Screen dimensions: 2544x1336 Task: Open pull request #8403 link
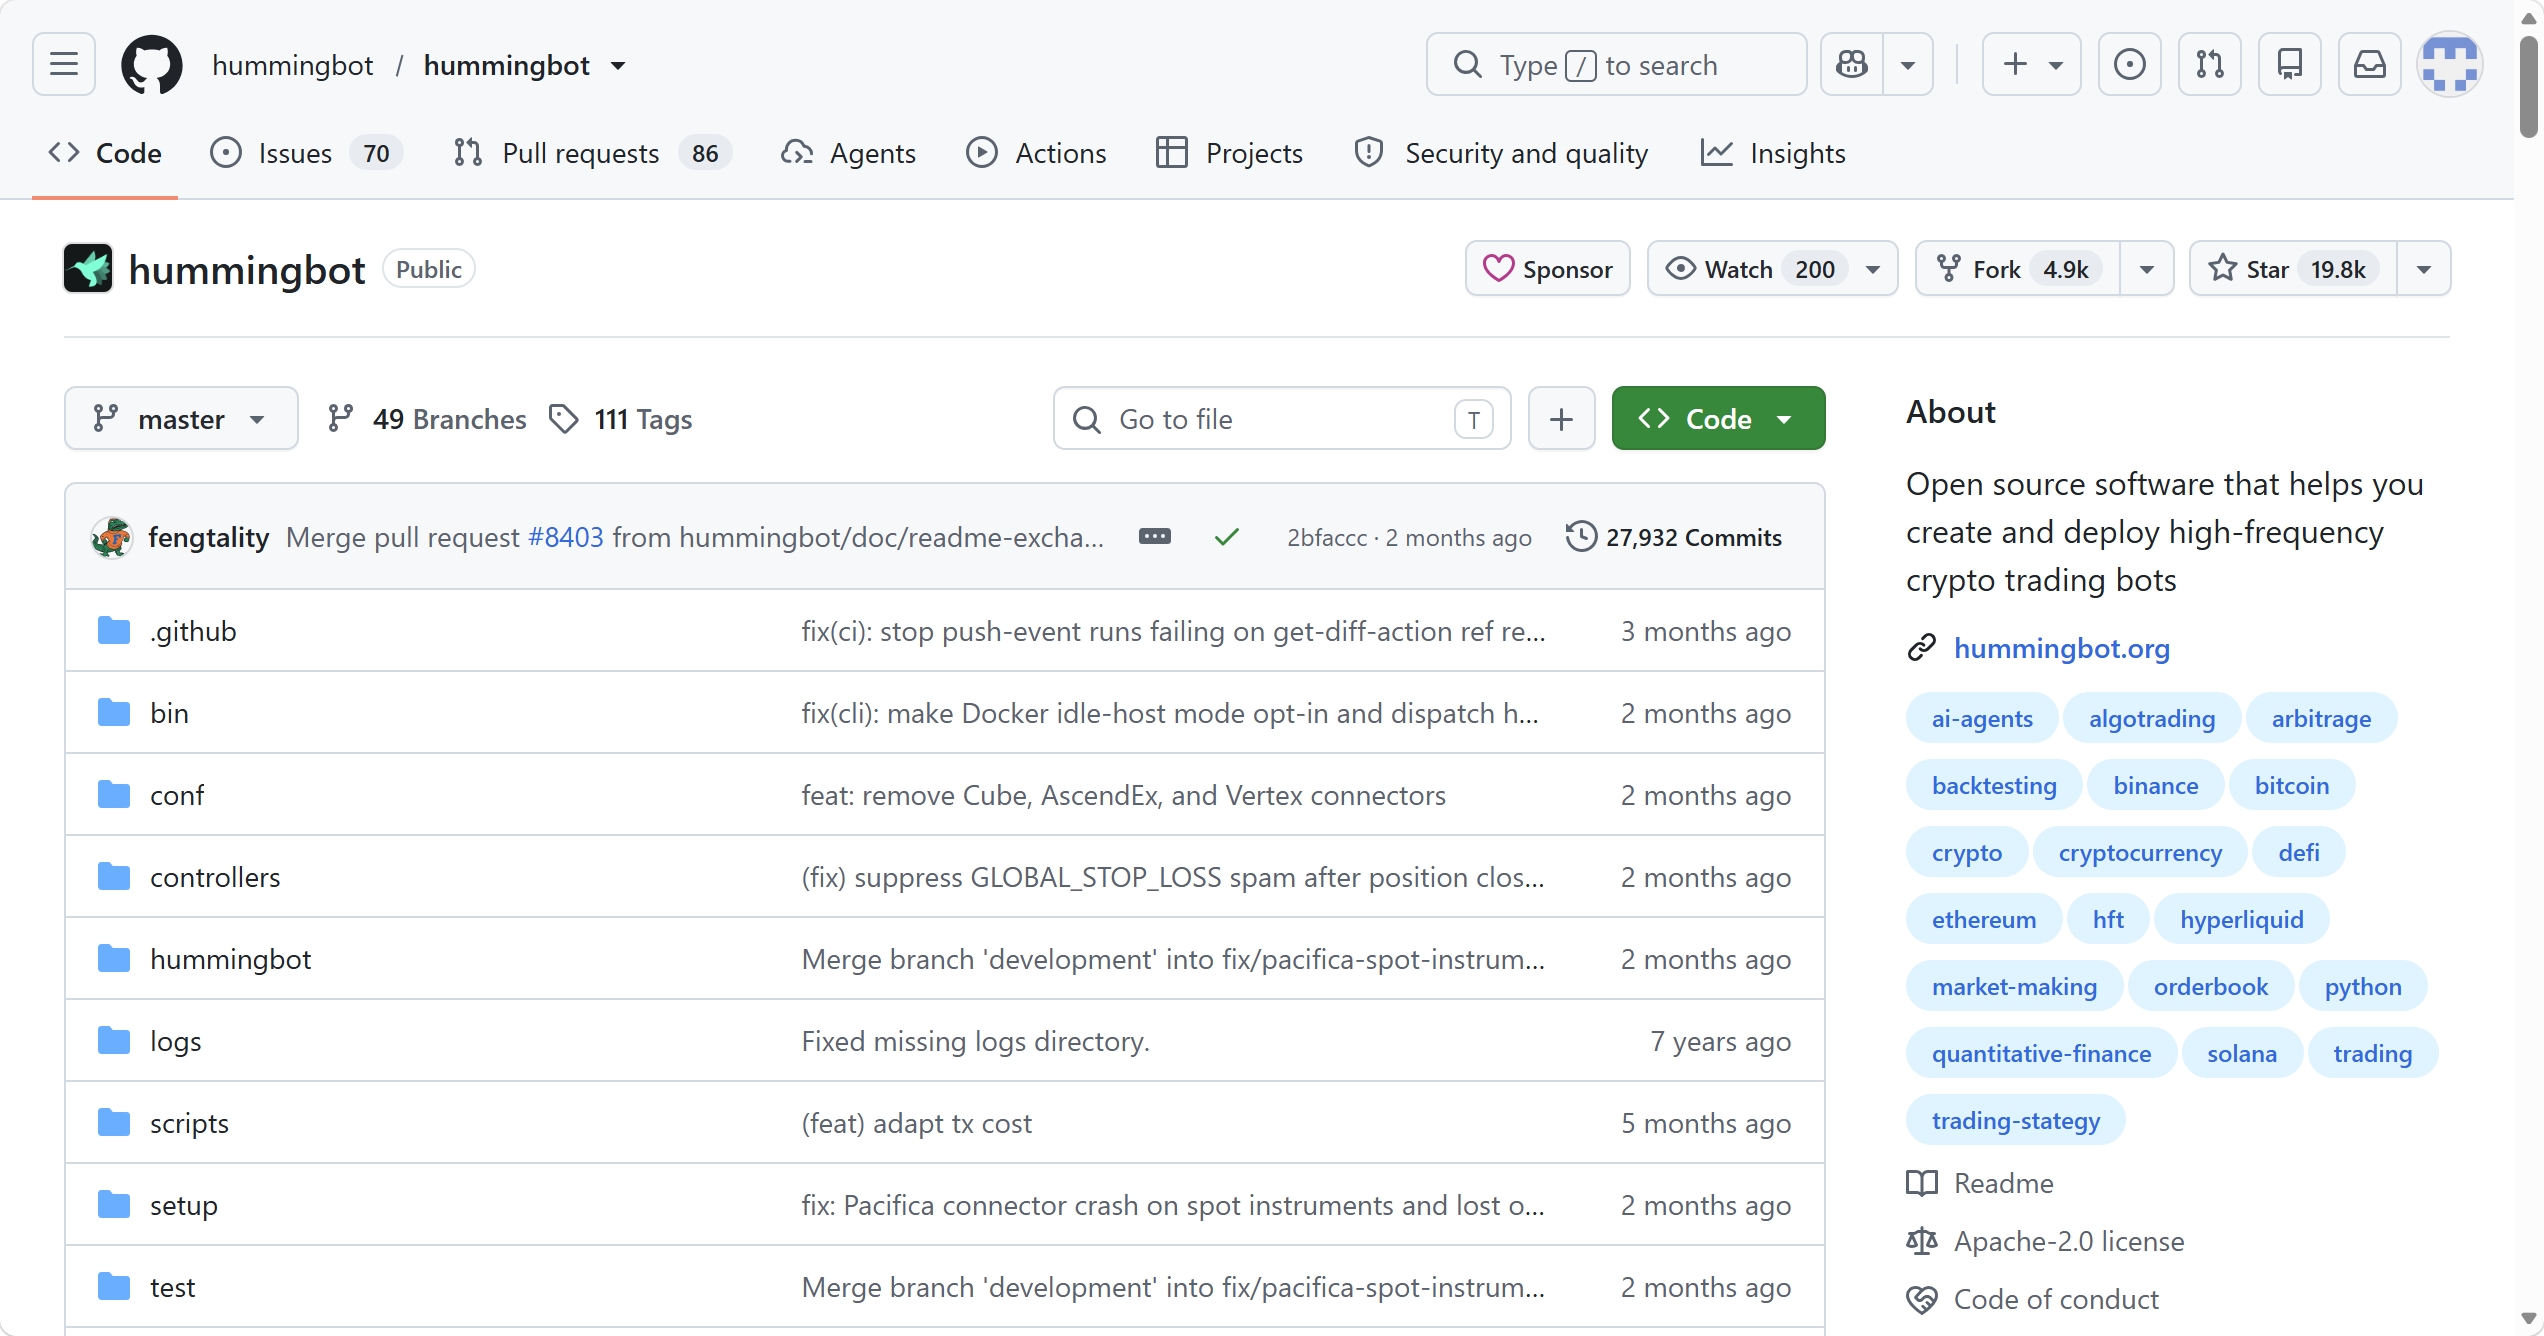point(566,537)
